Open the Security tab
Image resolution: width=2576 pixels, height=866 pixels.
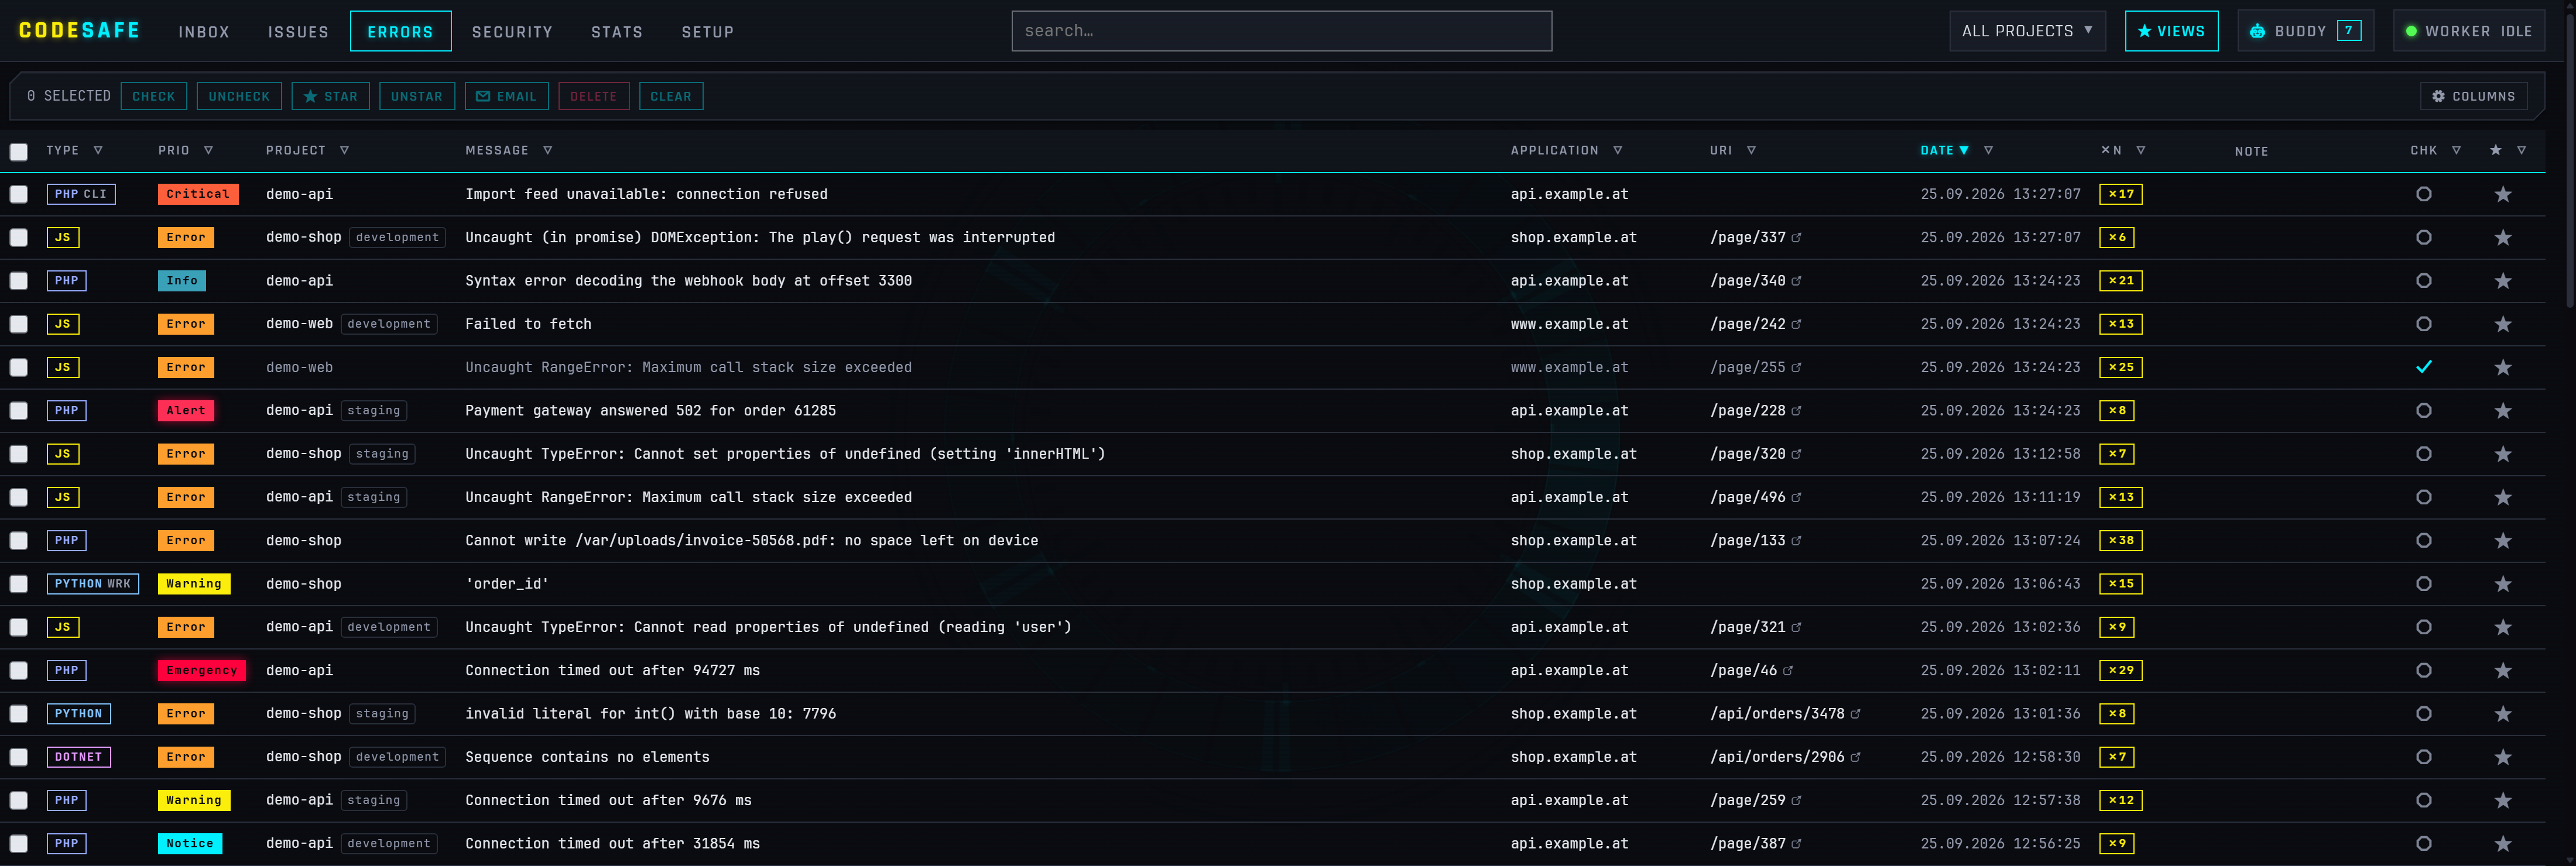click(512, 32)
